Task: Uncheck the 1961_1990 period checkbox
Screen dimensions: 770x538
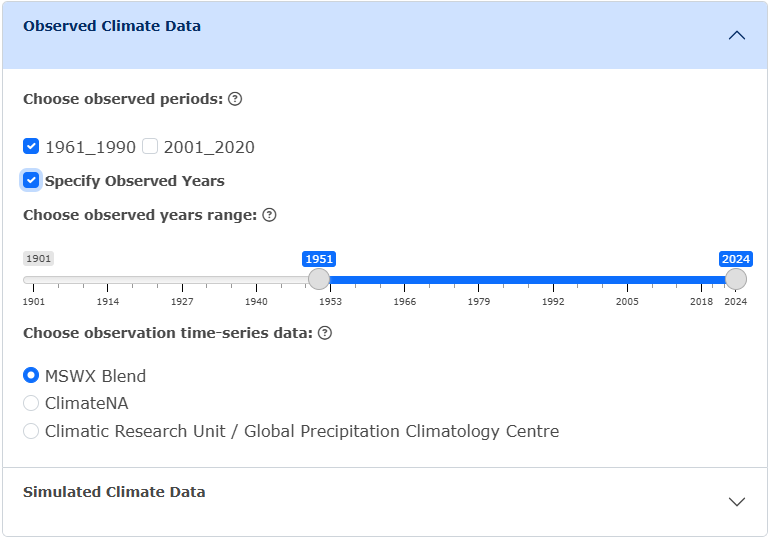Action: [x=31, y=146]
